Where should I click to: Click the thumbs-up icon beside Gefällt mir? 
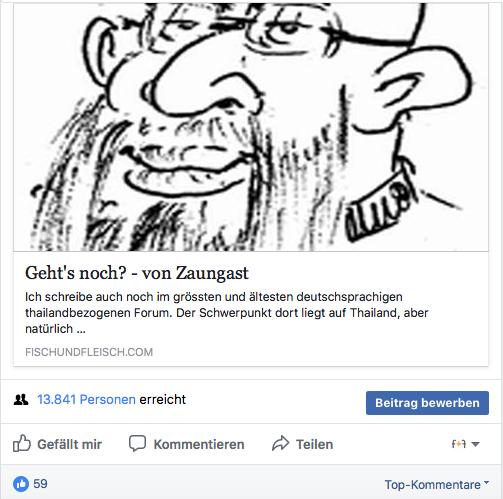[22, 443]
